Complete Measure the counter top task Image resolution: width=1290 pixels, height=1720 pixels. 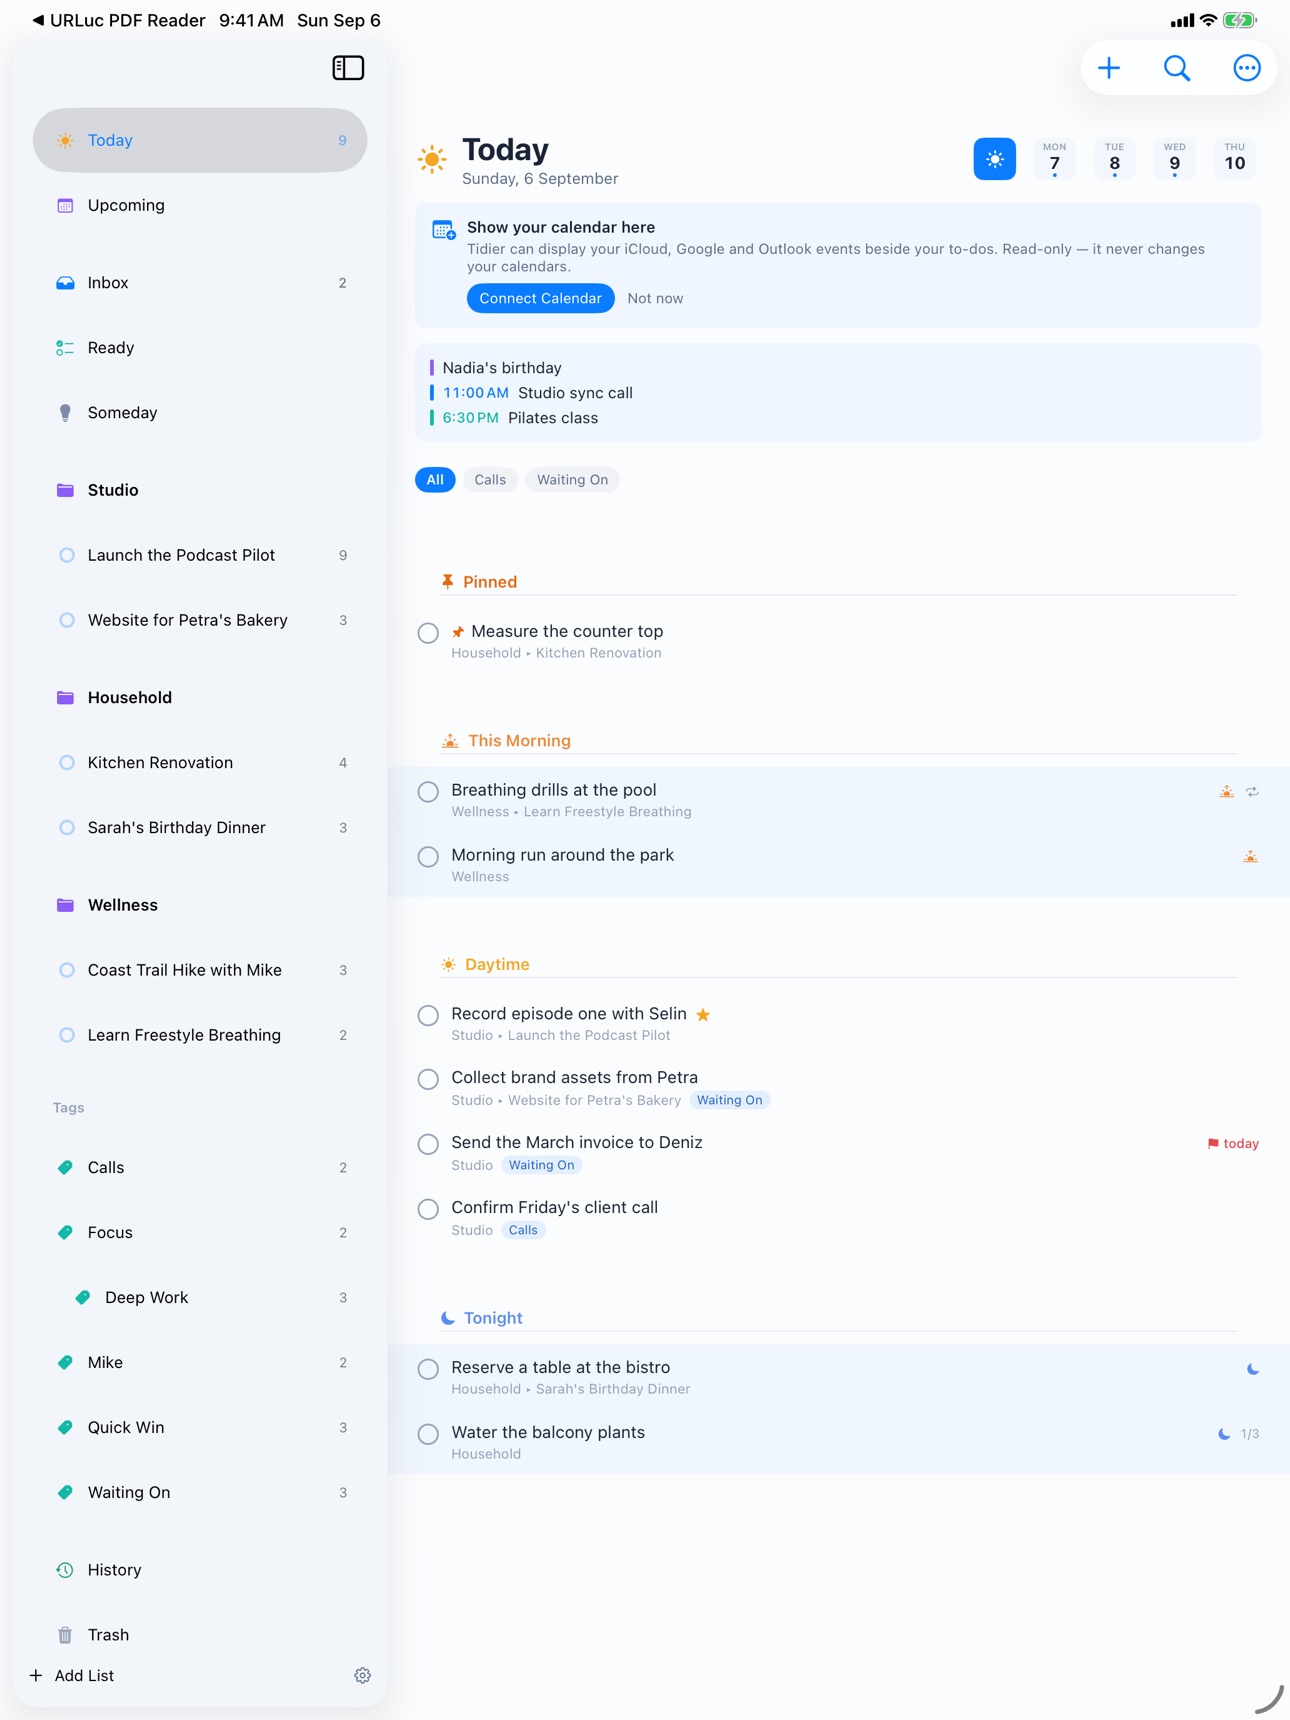pyautogui.click(x=428, y=633)
